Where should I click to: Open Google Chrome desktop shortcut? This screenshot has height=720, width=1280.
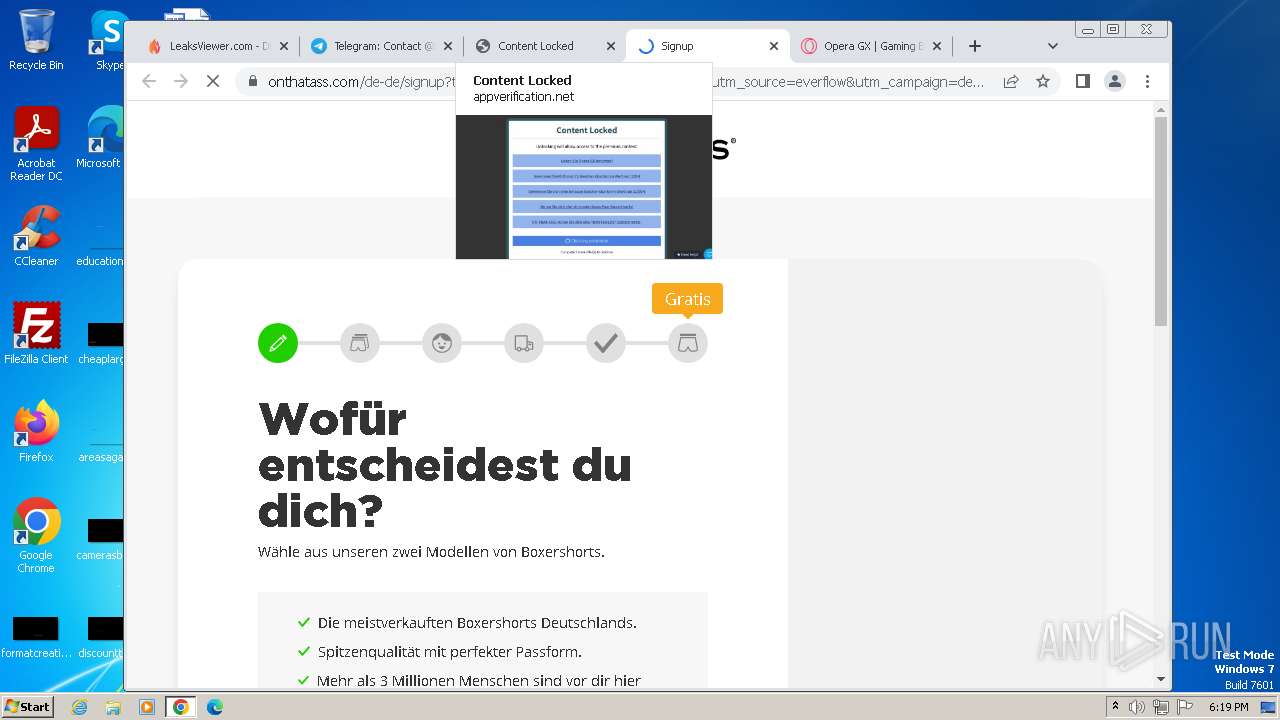pos(36,536)
